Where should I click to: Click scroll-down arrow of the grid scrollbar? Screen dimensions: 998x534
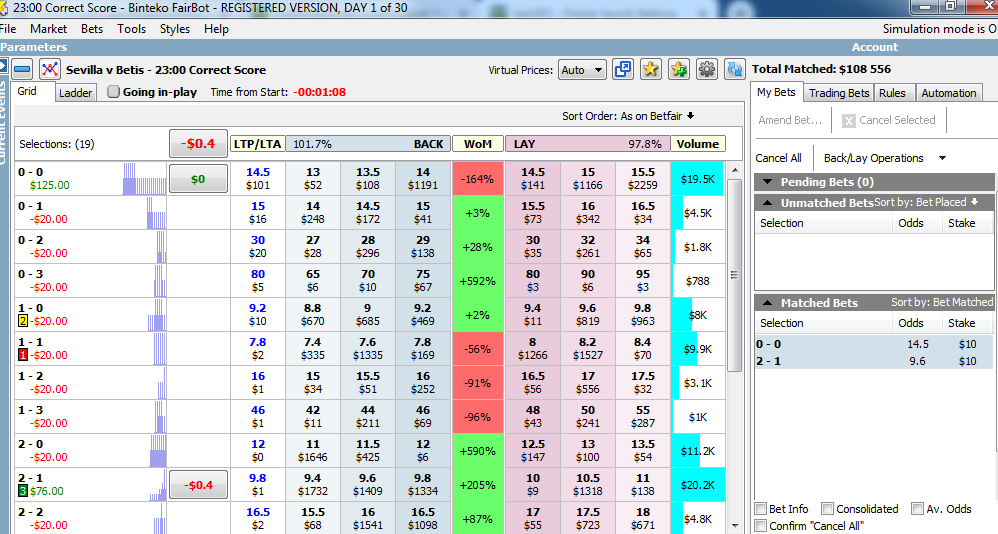pos(734,526)
